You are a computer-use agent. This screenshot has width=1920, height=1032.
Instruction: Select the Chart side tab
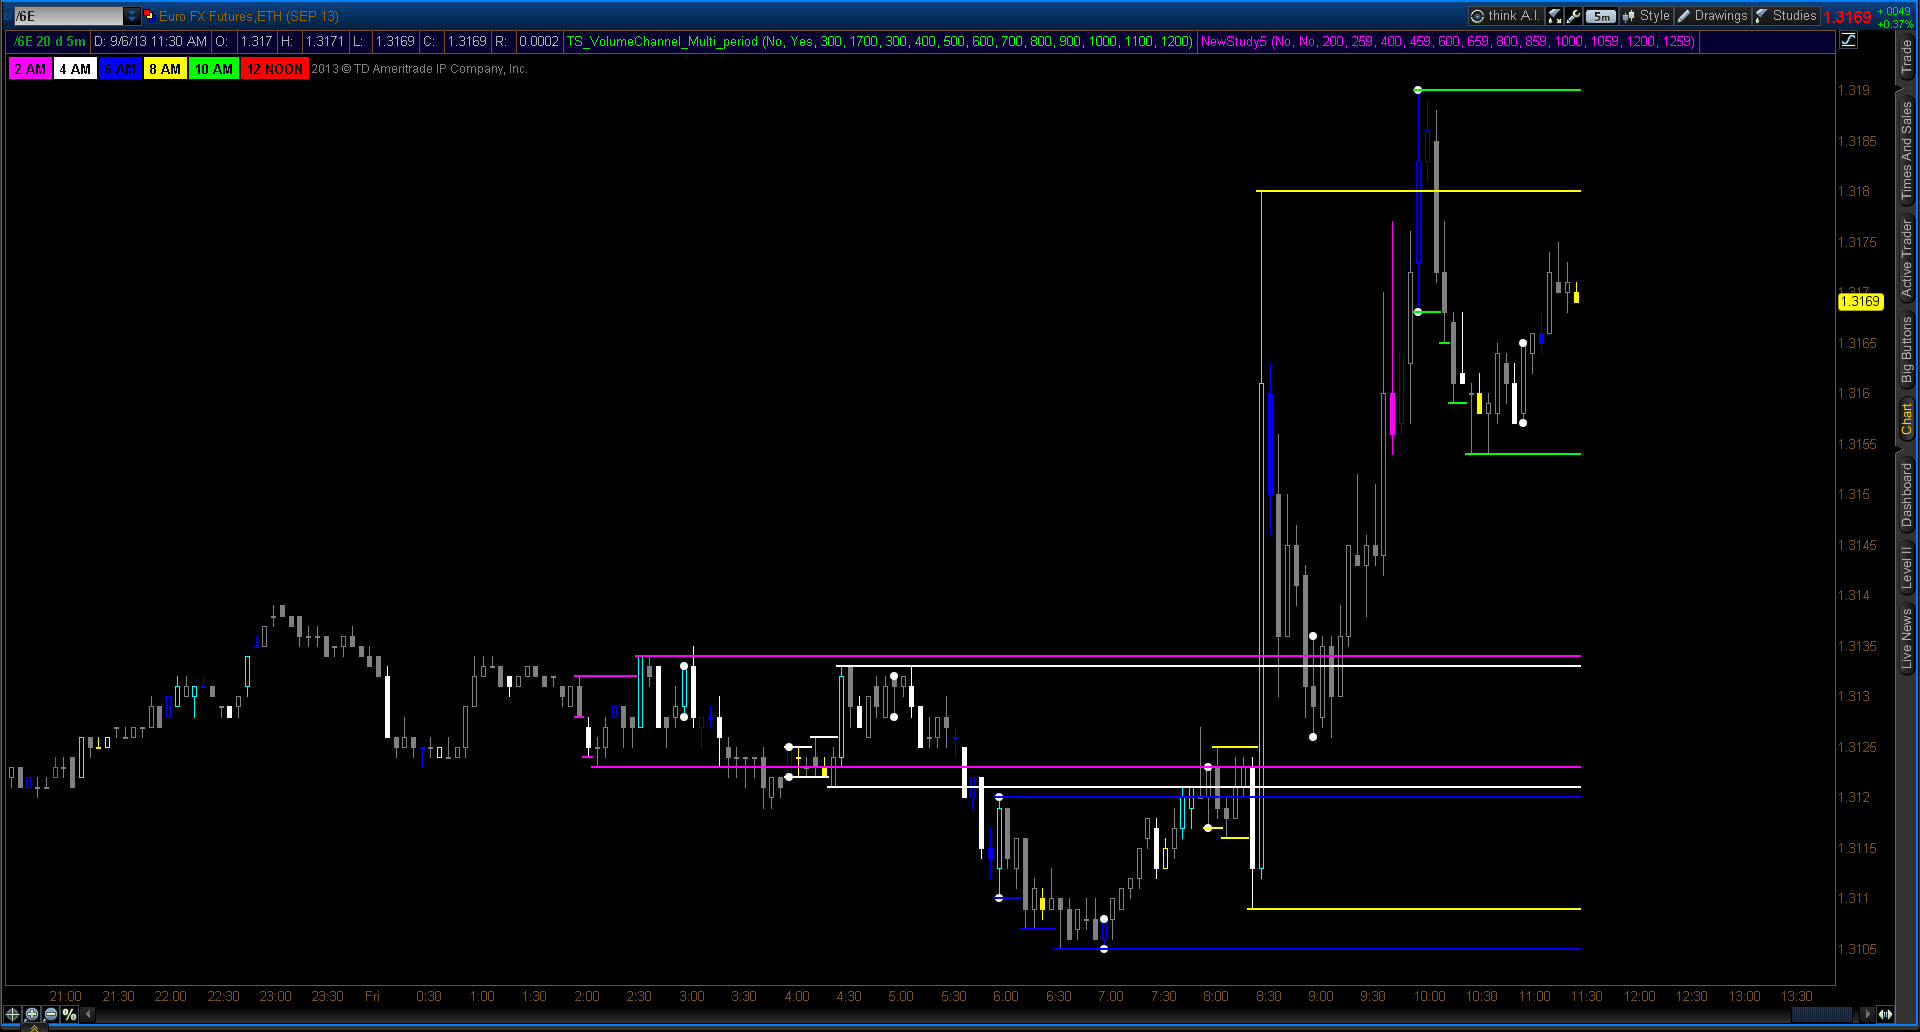coord(1907,418)
